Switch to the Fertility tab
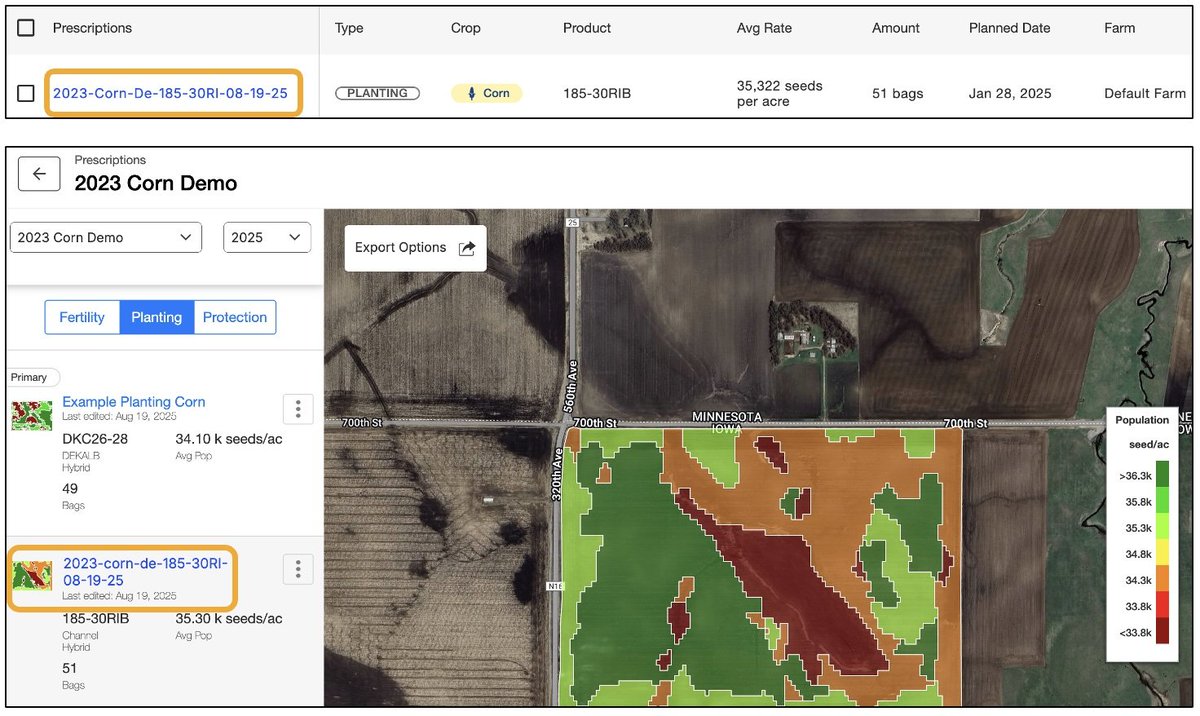Screen dimensions: 1200x716 click(x=81, y=317)
